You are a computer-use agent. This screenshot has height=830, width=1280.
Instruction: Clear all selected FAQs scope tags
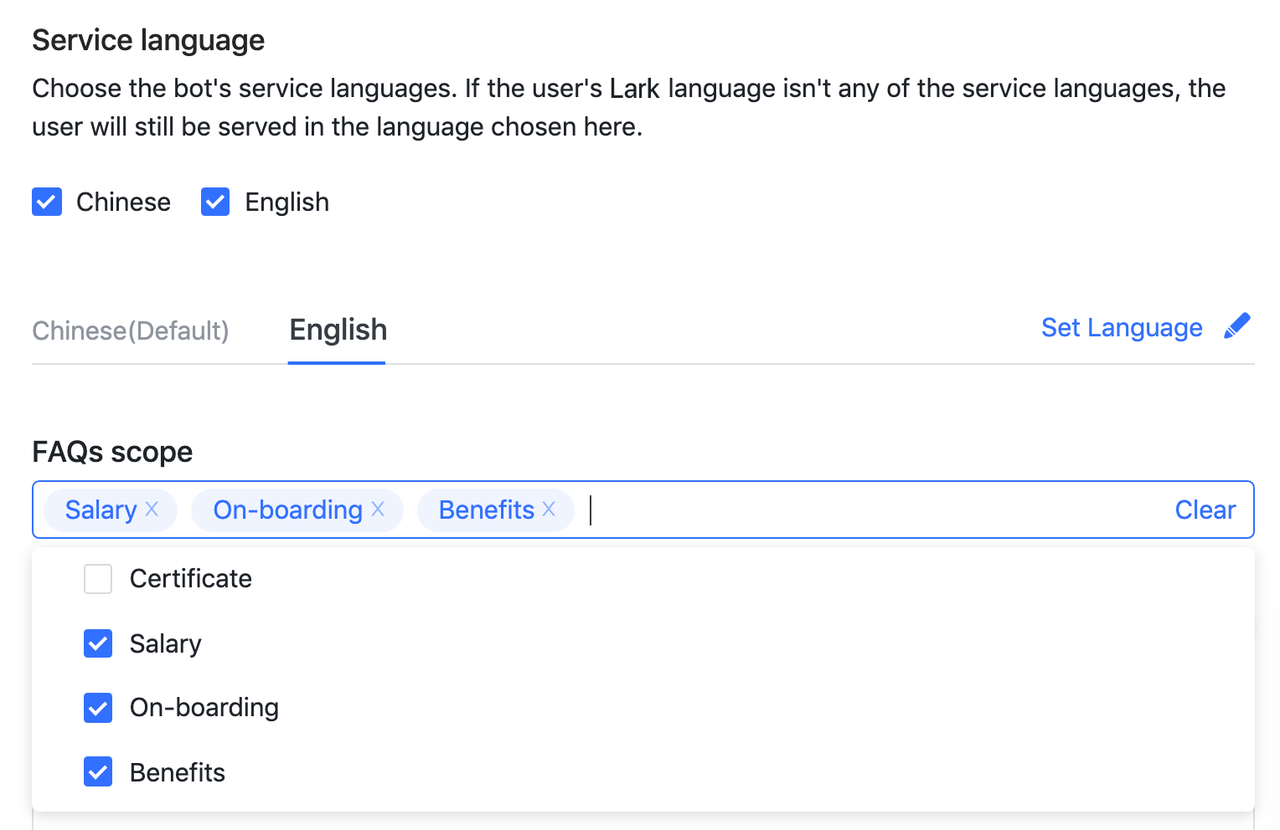pyautogui.click(x=1205, y=510)
